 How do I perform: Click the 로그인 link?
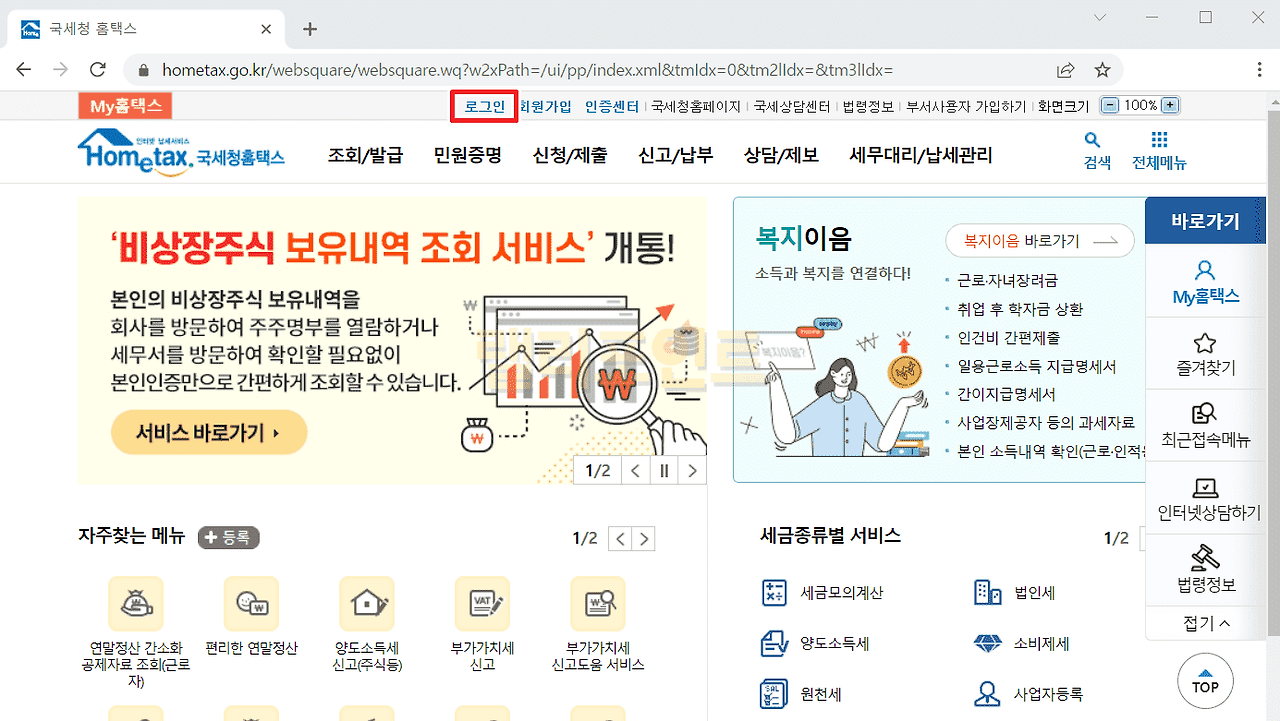485,106
